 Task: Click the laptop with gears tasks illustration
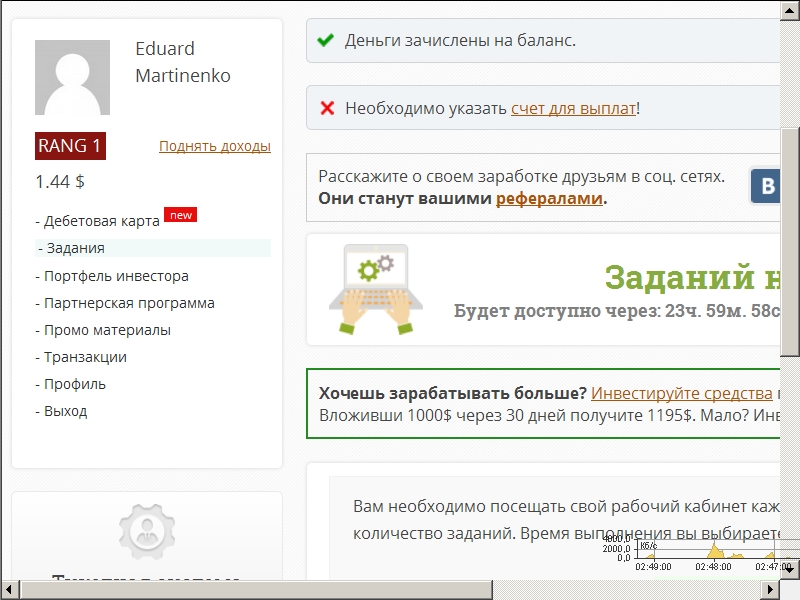pyautogui.click(x=376, y=290)
